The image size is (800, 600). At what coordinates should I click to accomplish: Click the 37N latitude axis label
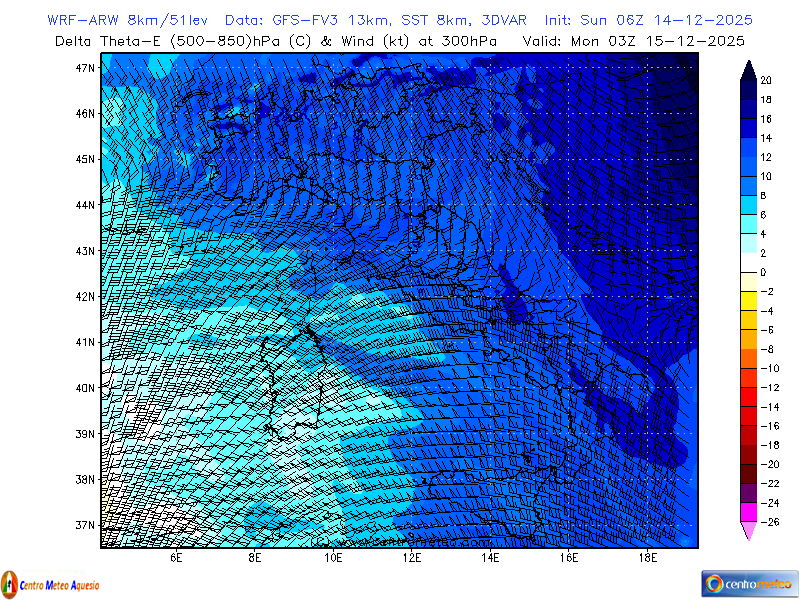(x=85, y=525)
